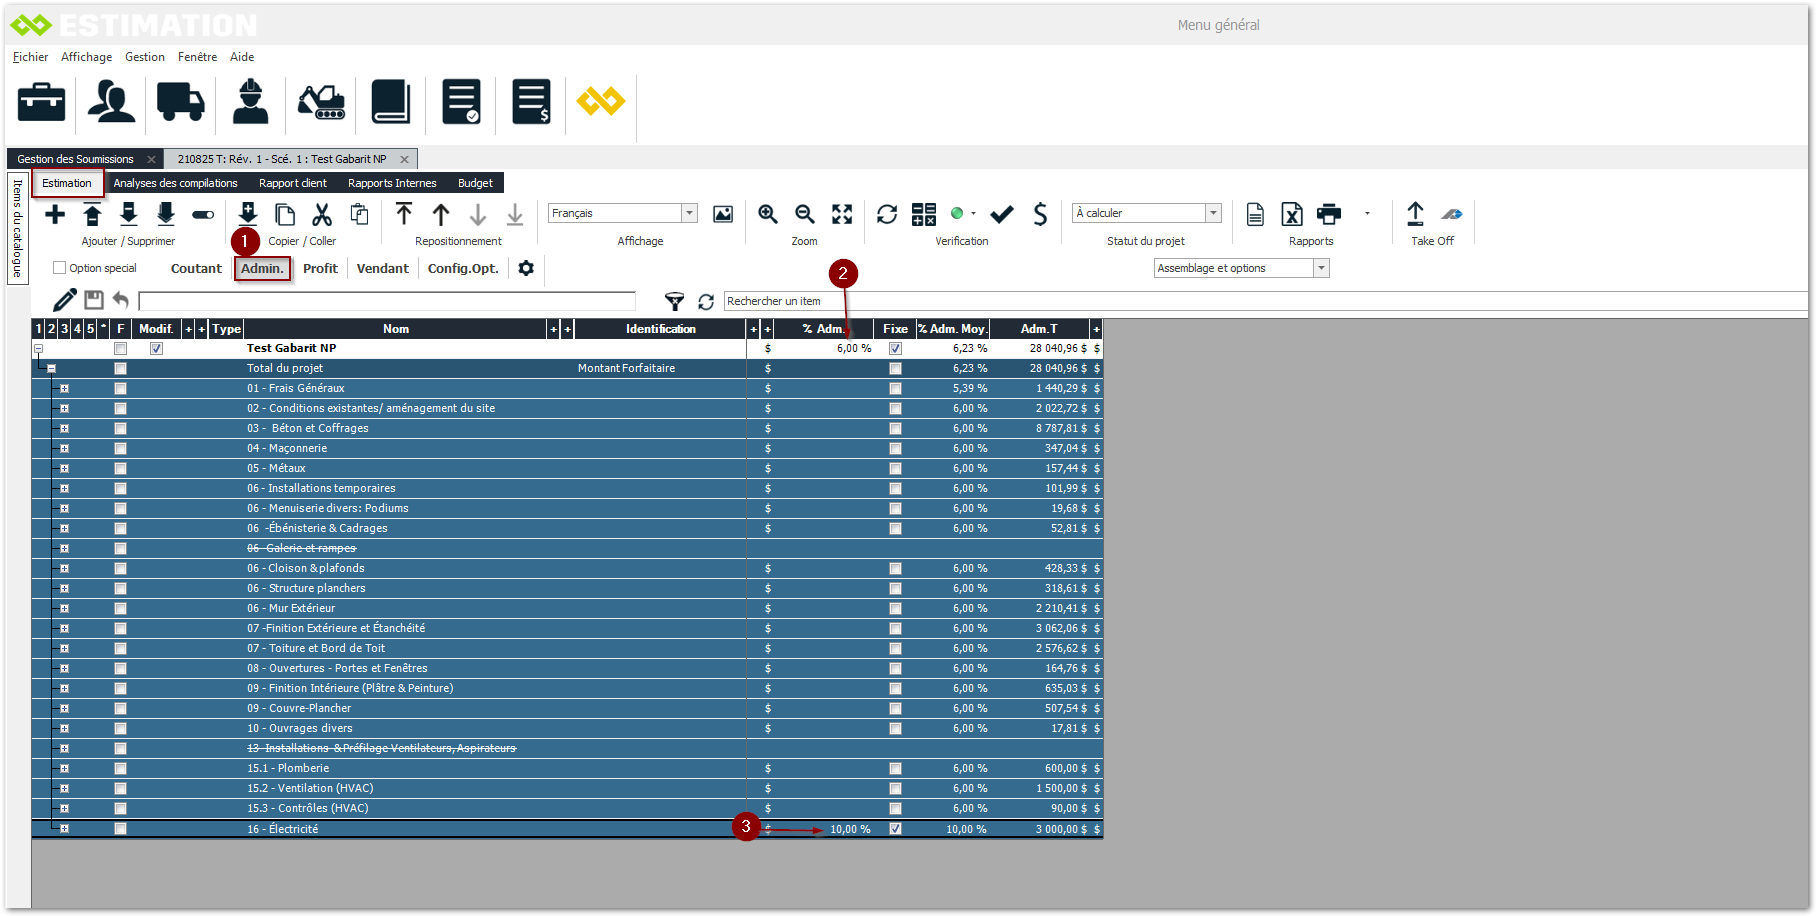Click the printer icon under Rapports
The image size is (1817, 917).
(x=1329, y=214)
